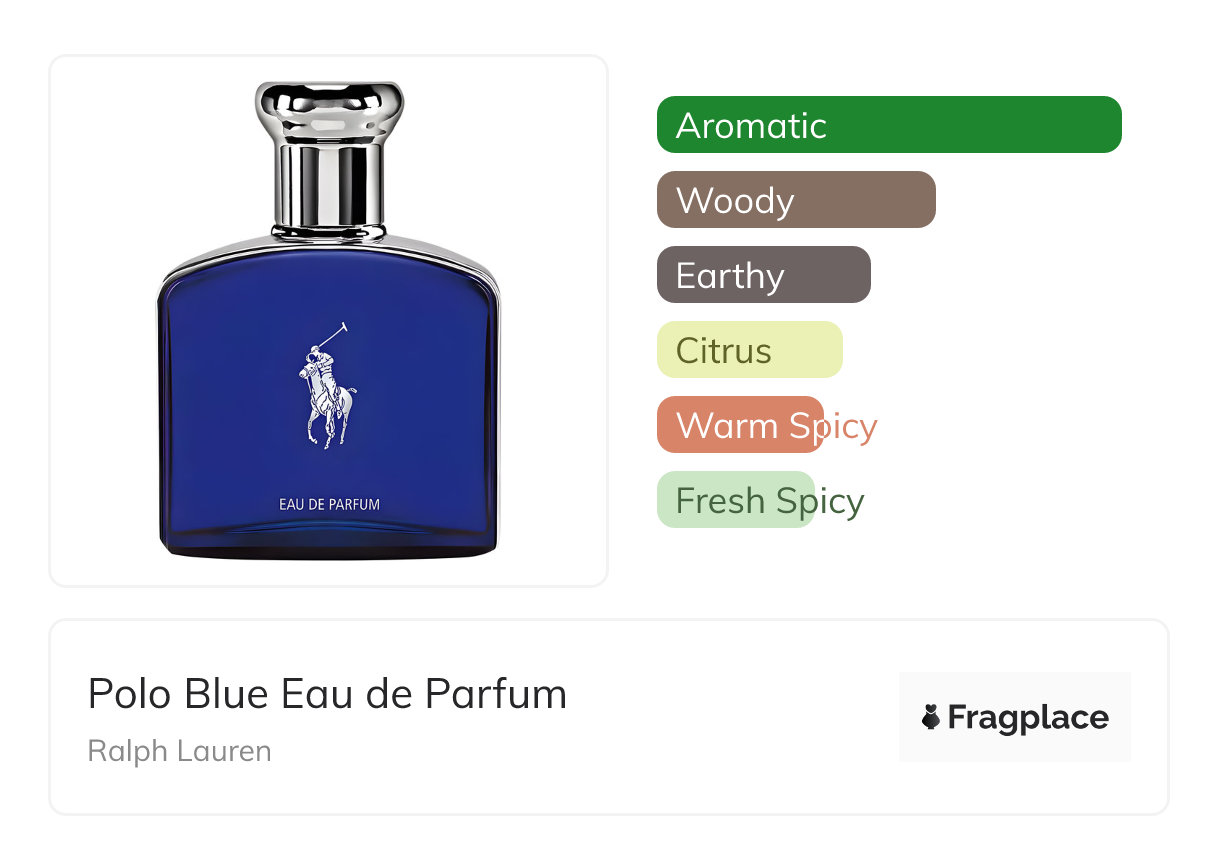The width and height of the screenshot is (1218, 864).
Task: Open the Ralph Lauren brand link
Action: (x=179, y=751)
